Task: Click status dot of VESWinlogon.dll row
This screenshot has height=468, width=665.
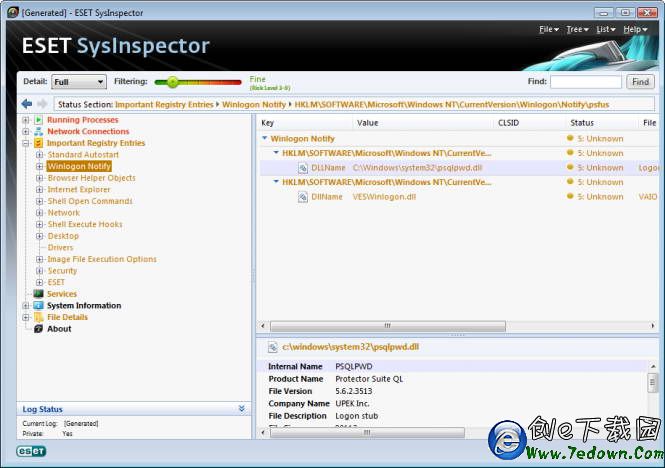Action: click(x=570, y=196)
